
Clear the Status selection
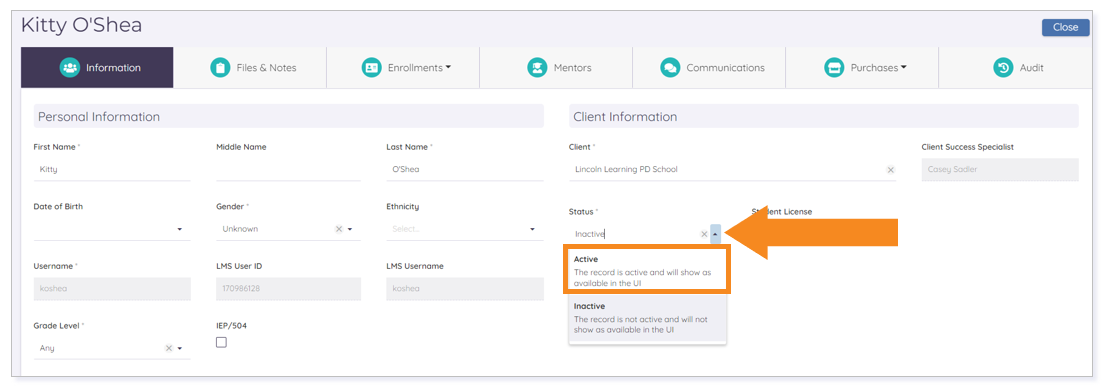704,234
